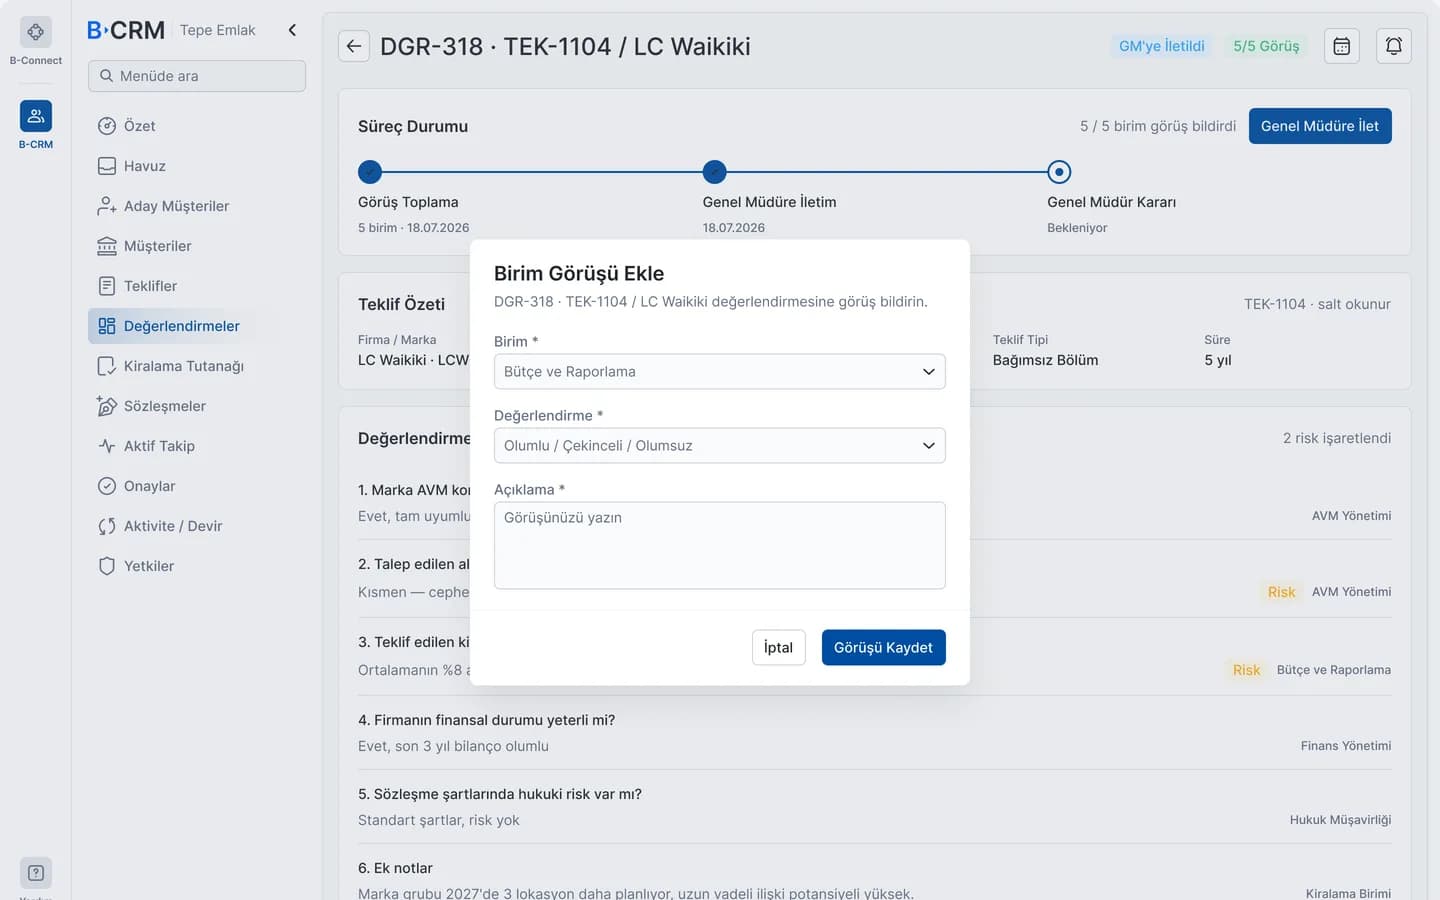Click the Bağımsız Bölüm value
The image size is (1440, 900).
[1045, 360]
